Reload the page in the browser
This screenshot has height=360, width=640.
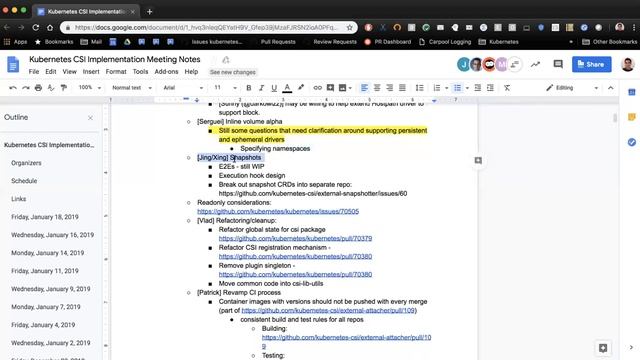click(36, 27)
